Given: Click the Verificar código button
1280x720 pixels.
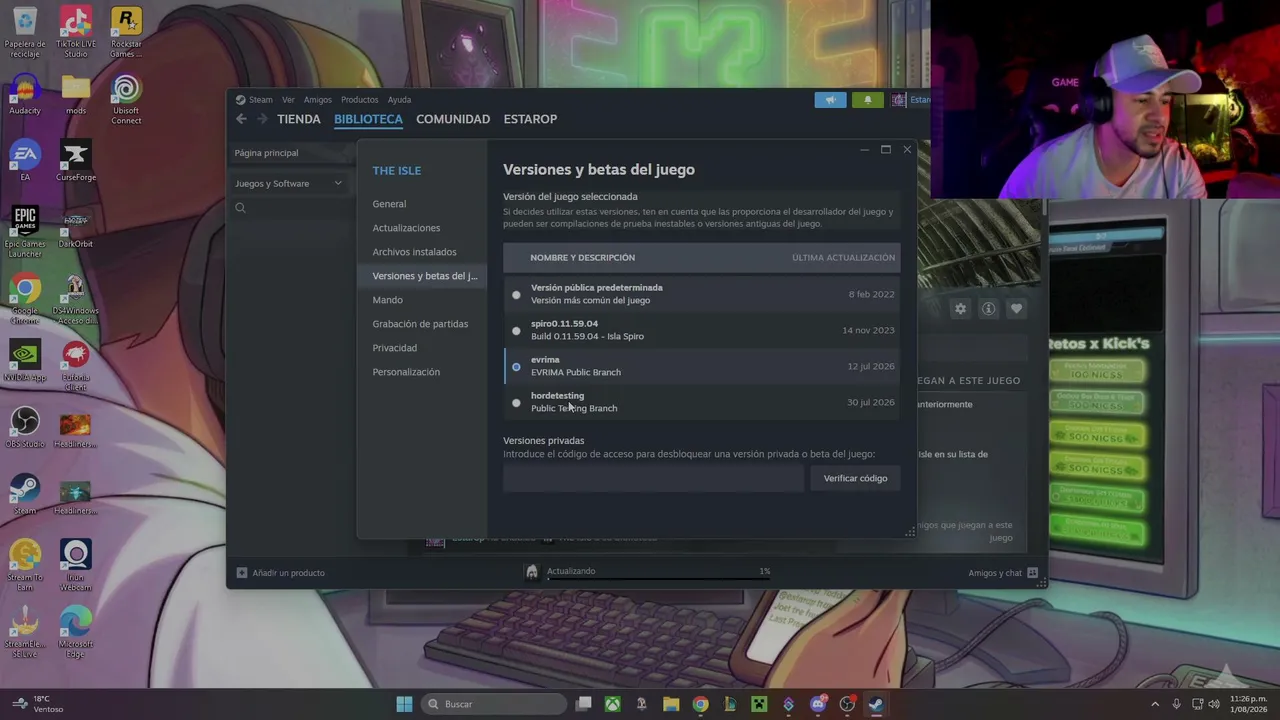Looking at the screenshot, I should pyautogui.click(x=855, y=479).
